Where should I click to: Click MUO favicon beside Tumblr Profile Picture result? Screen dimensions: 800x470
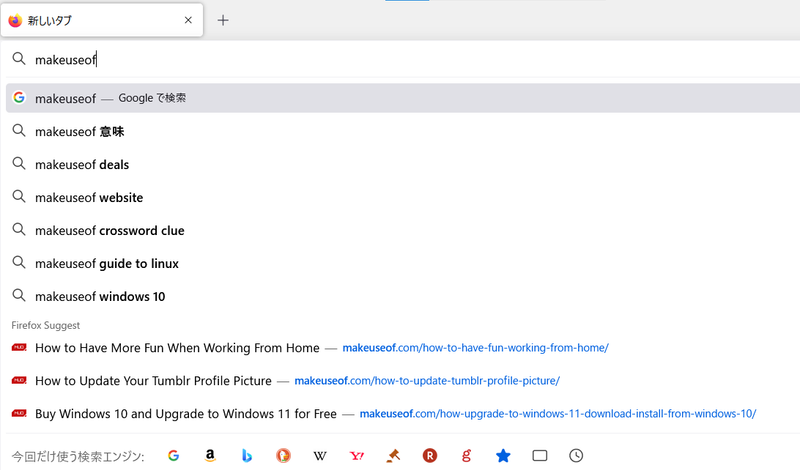click(x=19, y=380)
